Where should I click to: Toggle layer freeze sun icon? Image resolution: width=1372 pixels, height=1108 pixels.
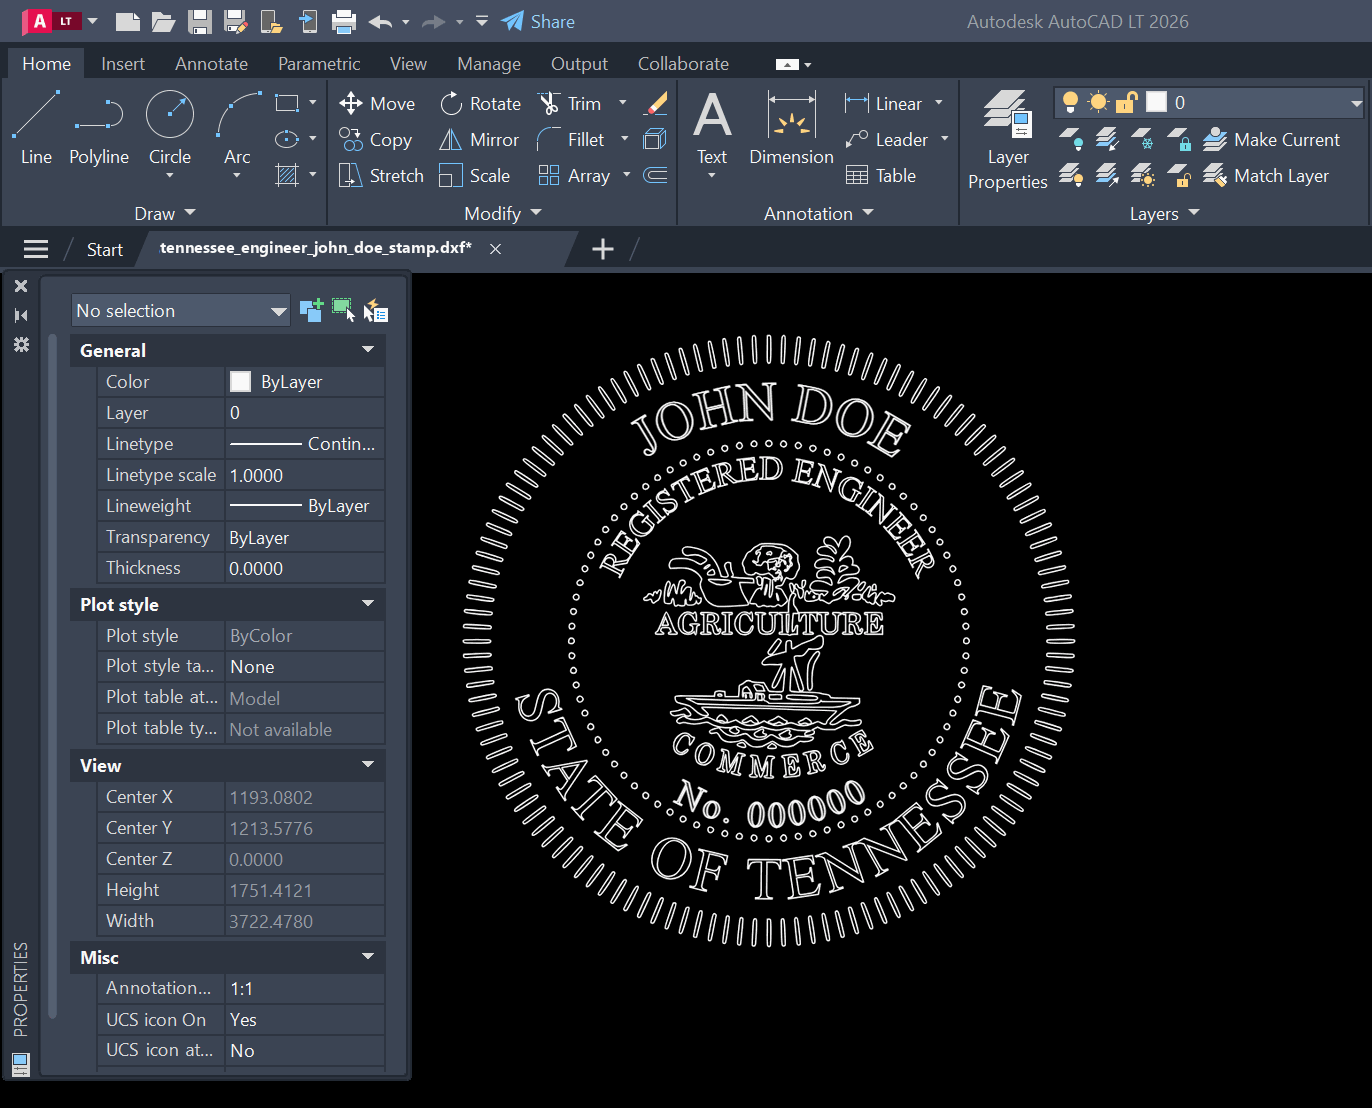(x=1098, y=102)
